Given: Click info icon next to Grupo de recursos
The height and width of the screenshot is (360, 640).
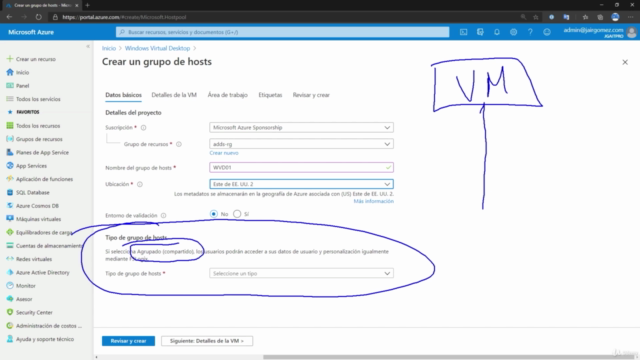Looking at the screenshot, I should [179, 144].
